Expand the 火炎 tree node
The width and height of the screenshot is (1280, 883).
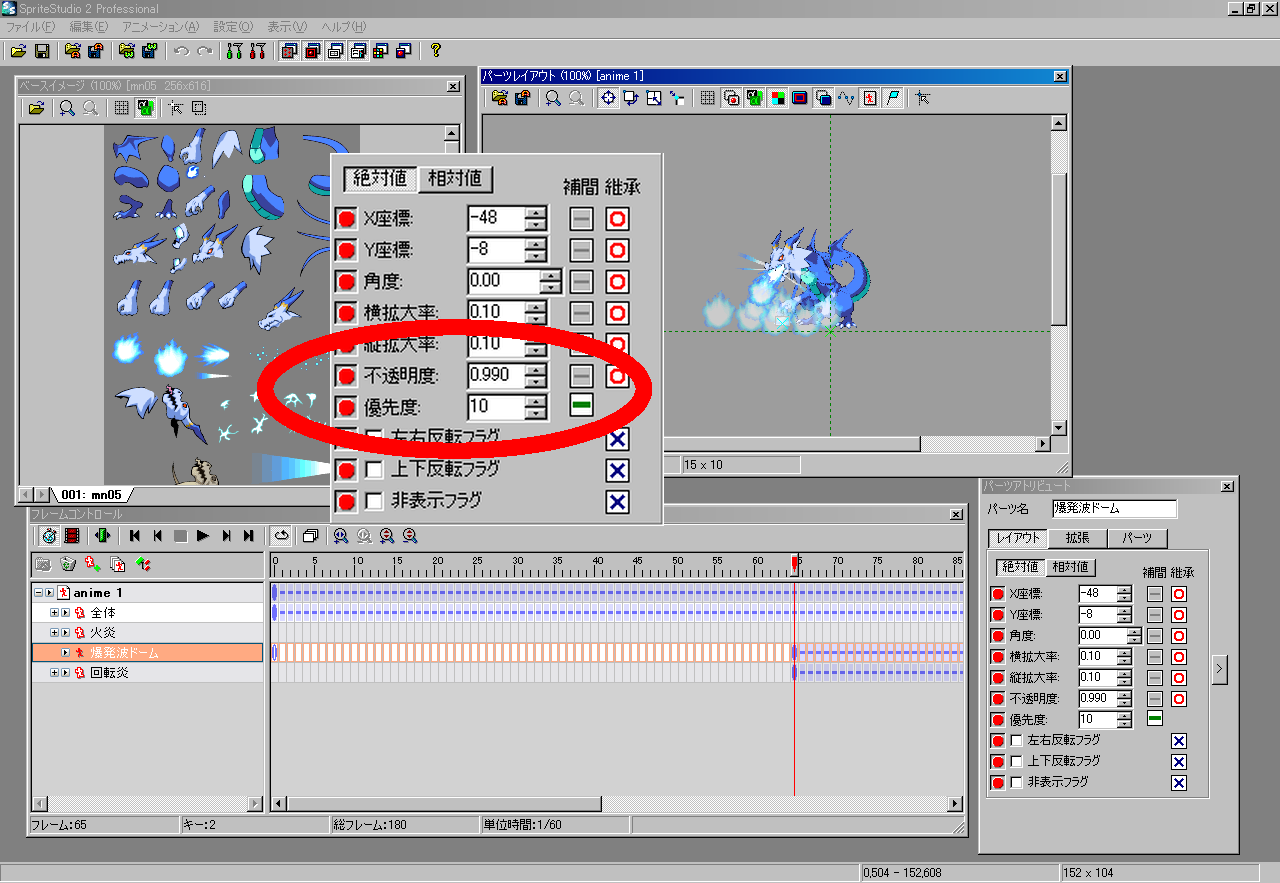coord(55,632)
